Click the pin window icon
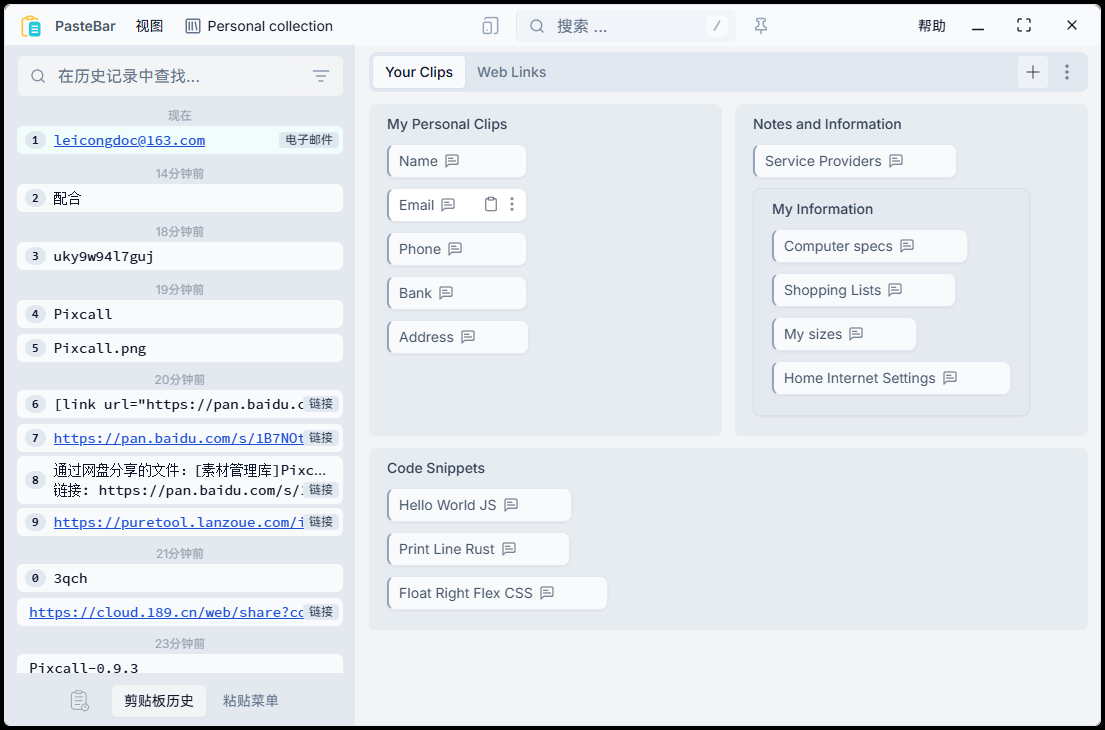Screen dimensions: 1105x730 coord(761,26)
